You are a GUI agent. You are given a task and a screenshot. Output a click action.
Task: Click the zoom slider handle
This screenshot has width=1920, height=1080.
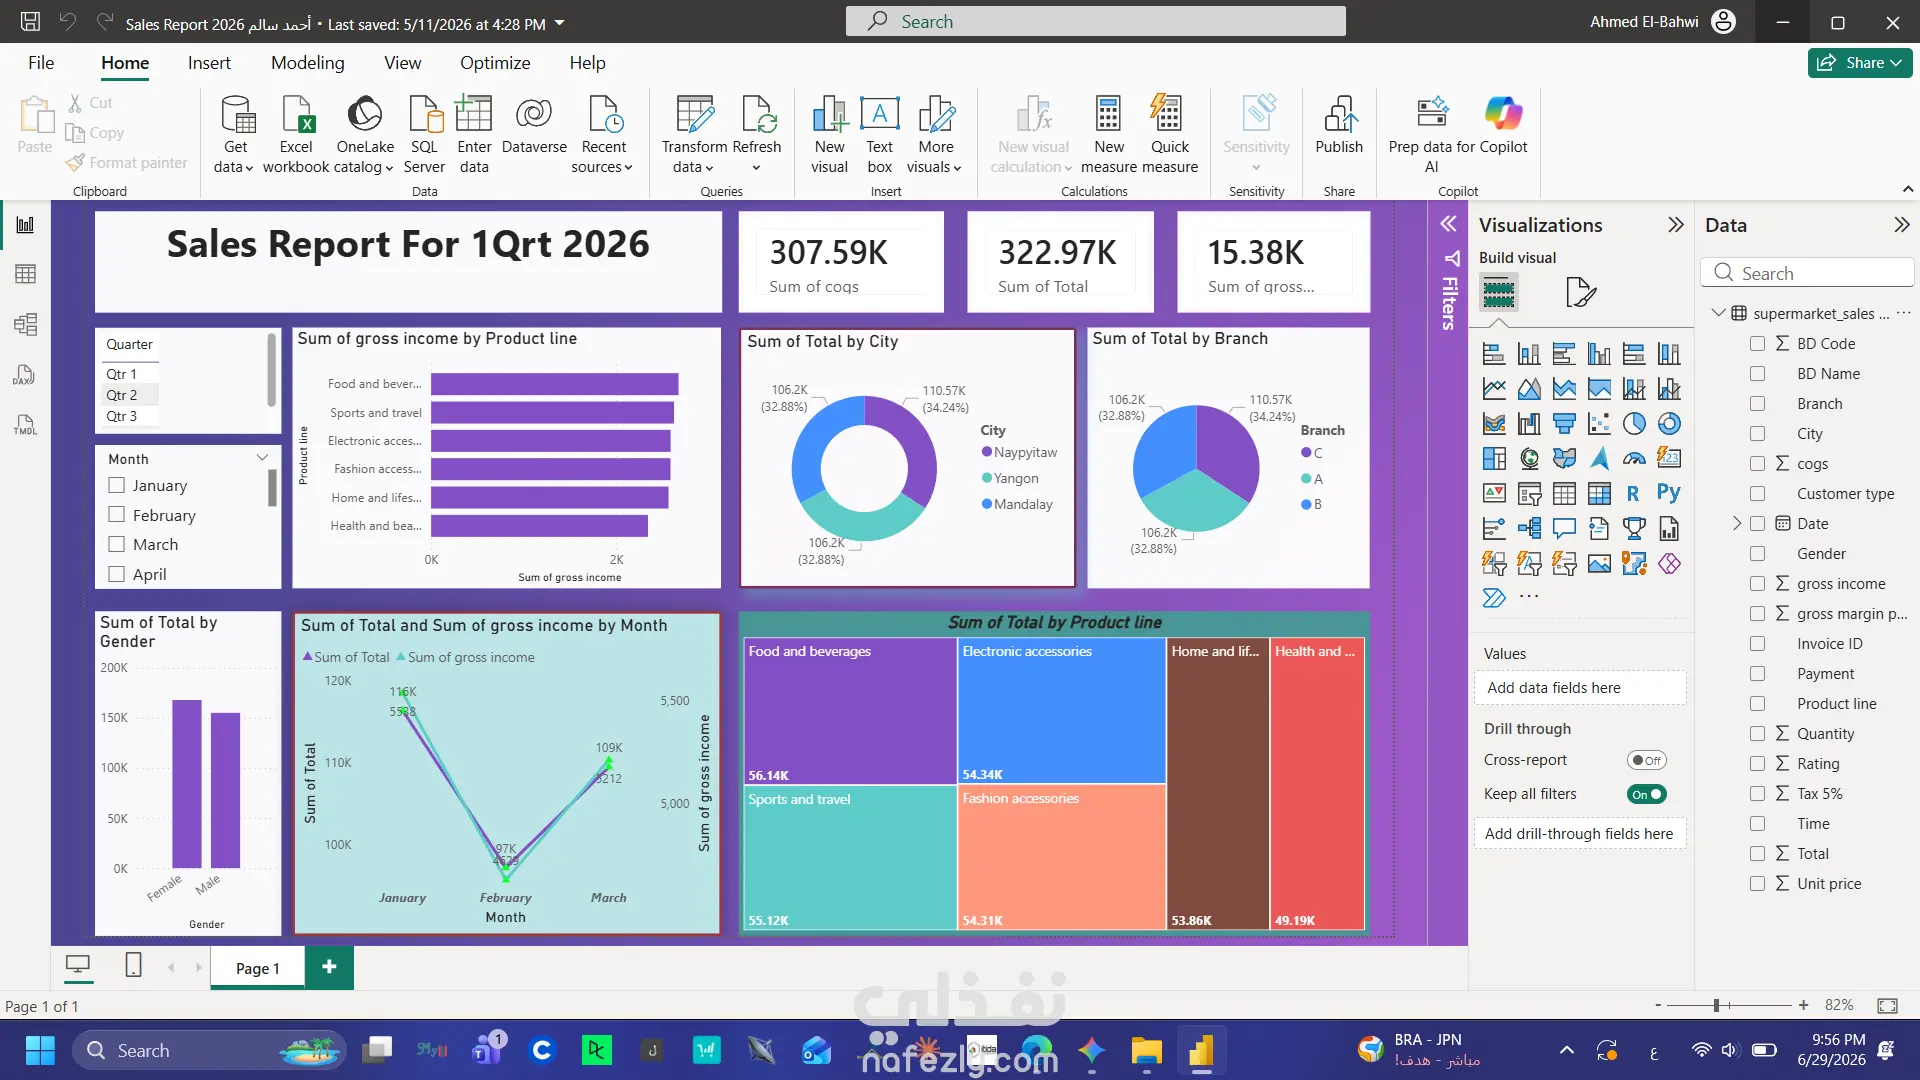click(1716, 1005)
